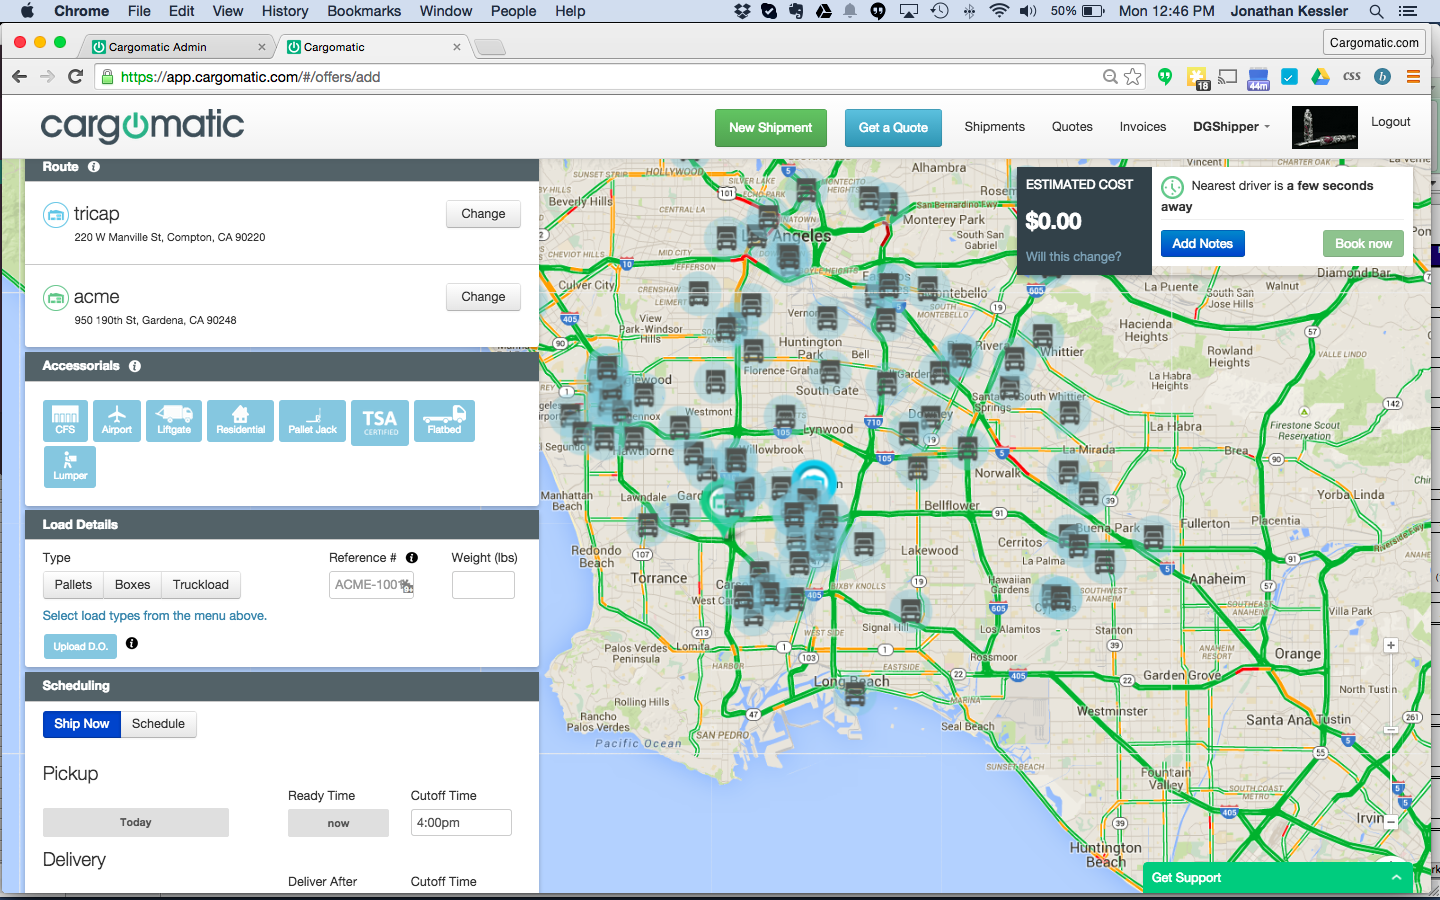Choose the Pallet Jack accessorial
1440x900 pixels.
pyautogui.click(x=312, y=421)
